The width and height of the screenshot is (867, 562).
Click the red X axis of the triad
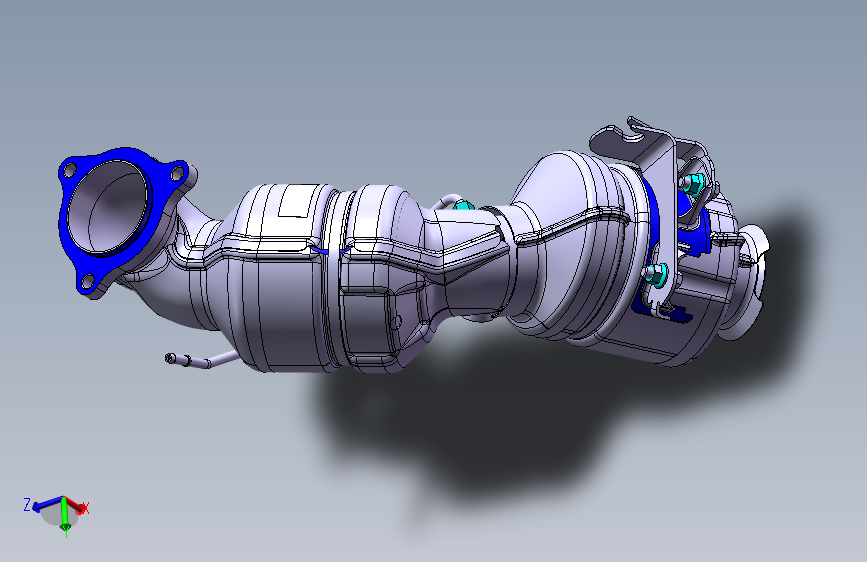click(x=75, y=504)
